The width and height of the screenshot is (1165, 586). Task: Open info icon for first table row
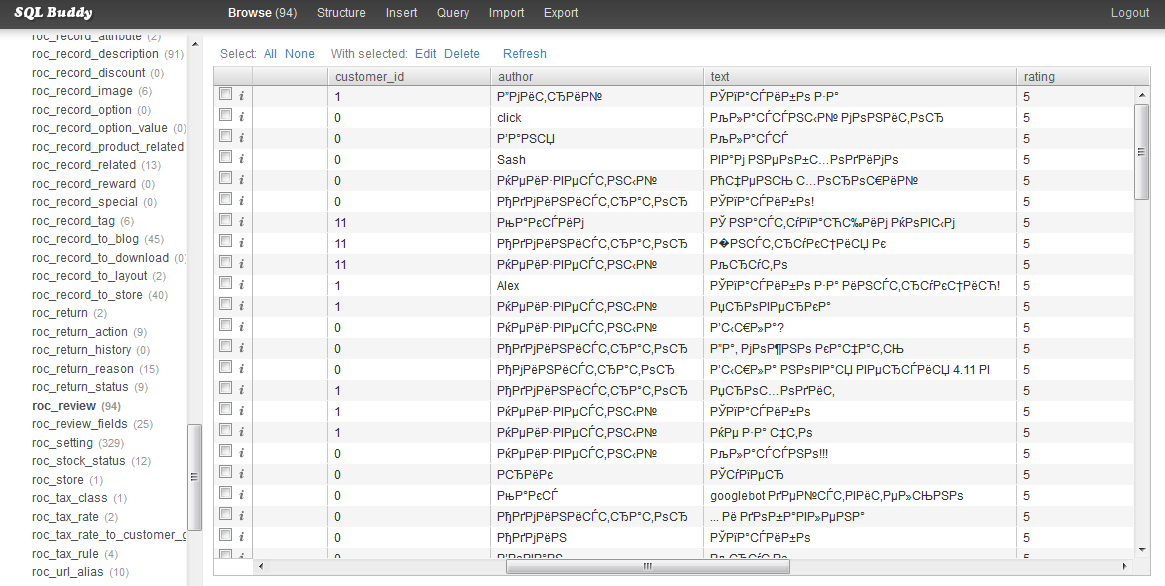(241, 96)
